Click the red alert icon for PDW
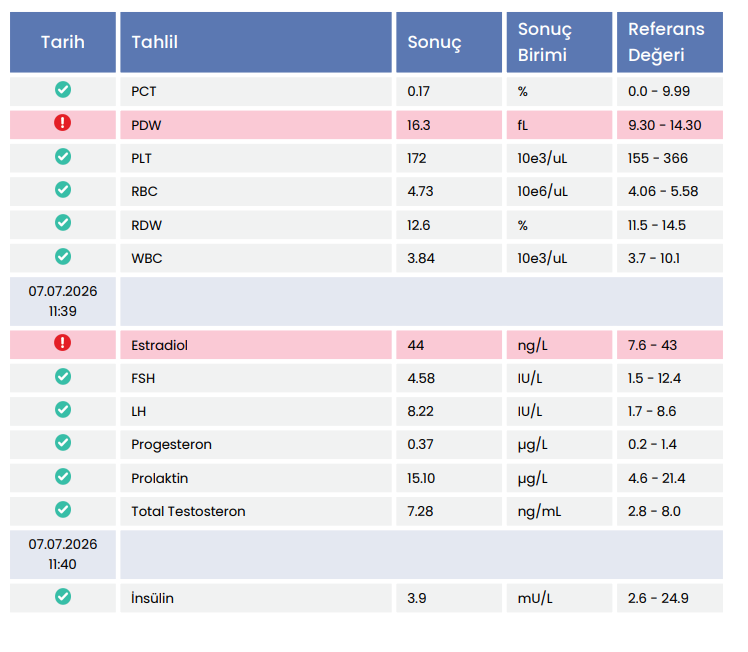Screen dimensions: 748x652 [62, 123]
